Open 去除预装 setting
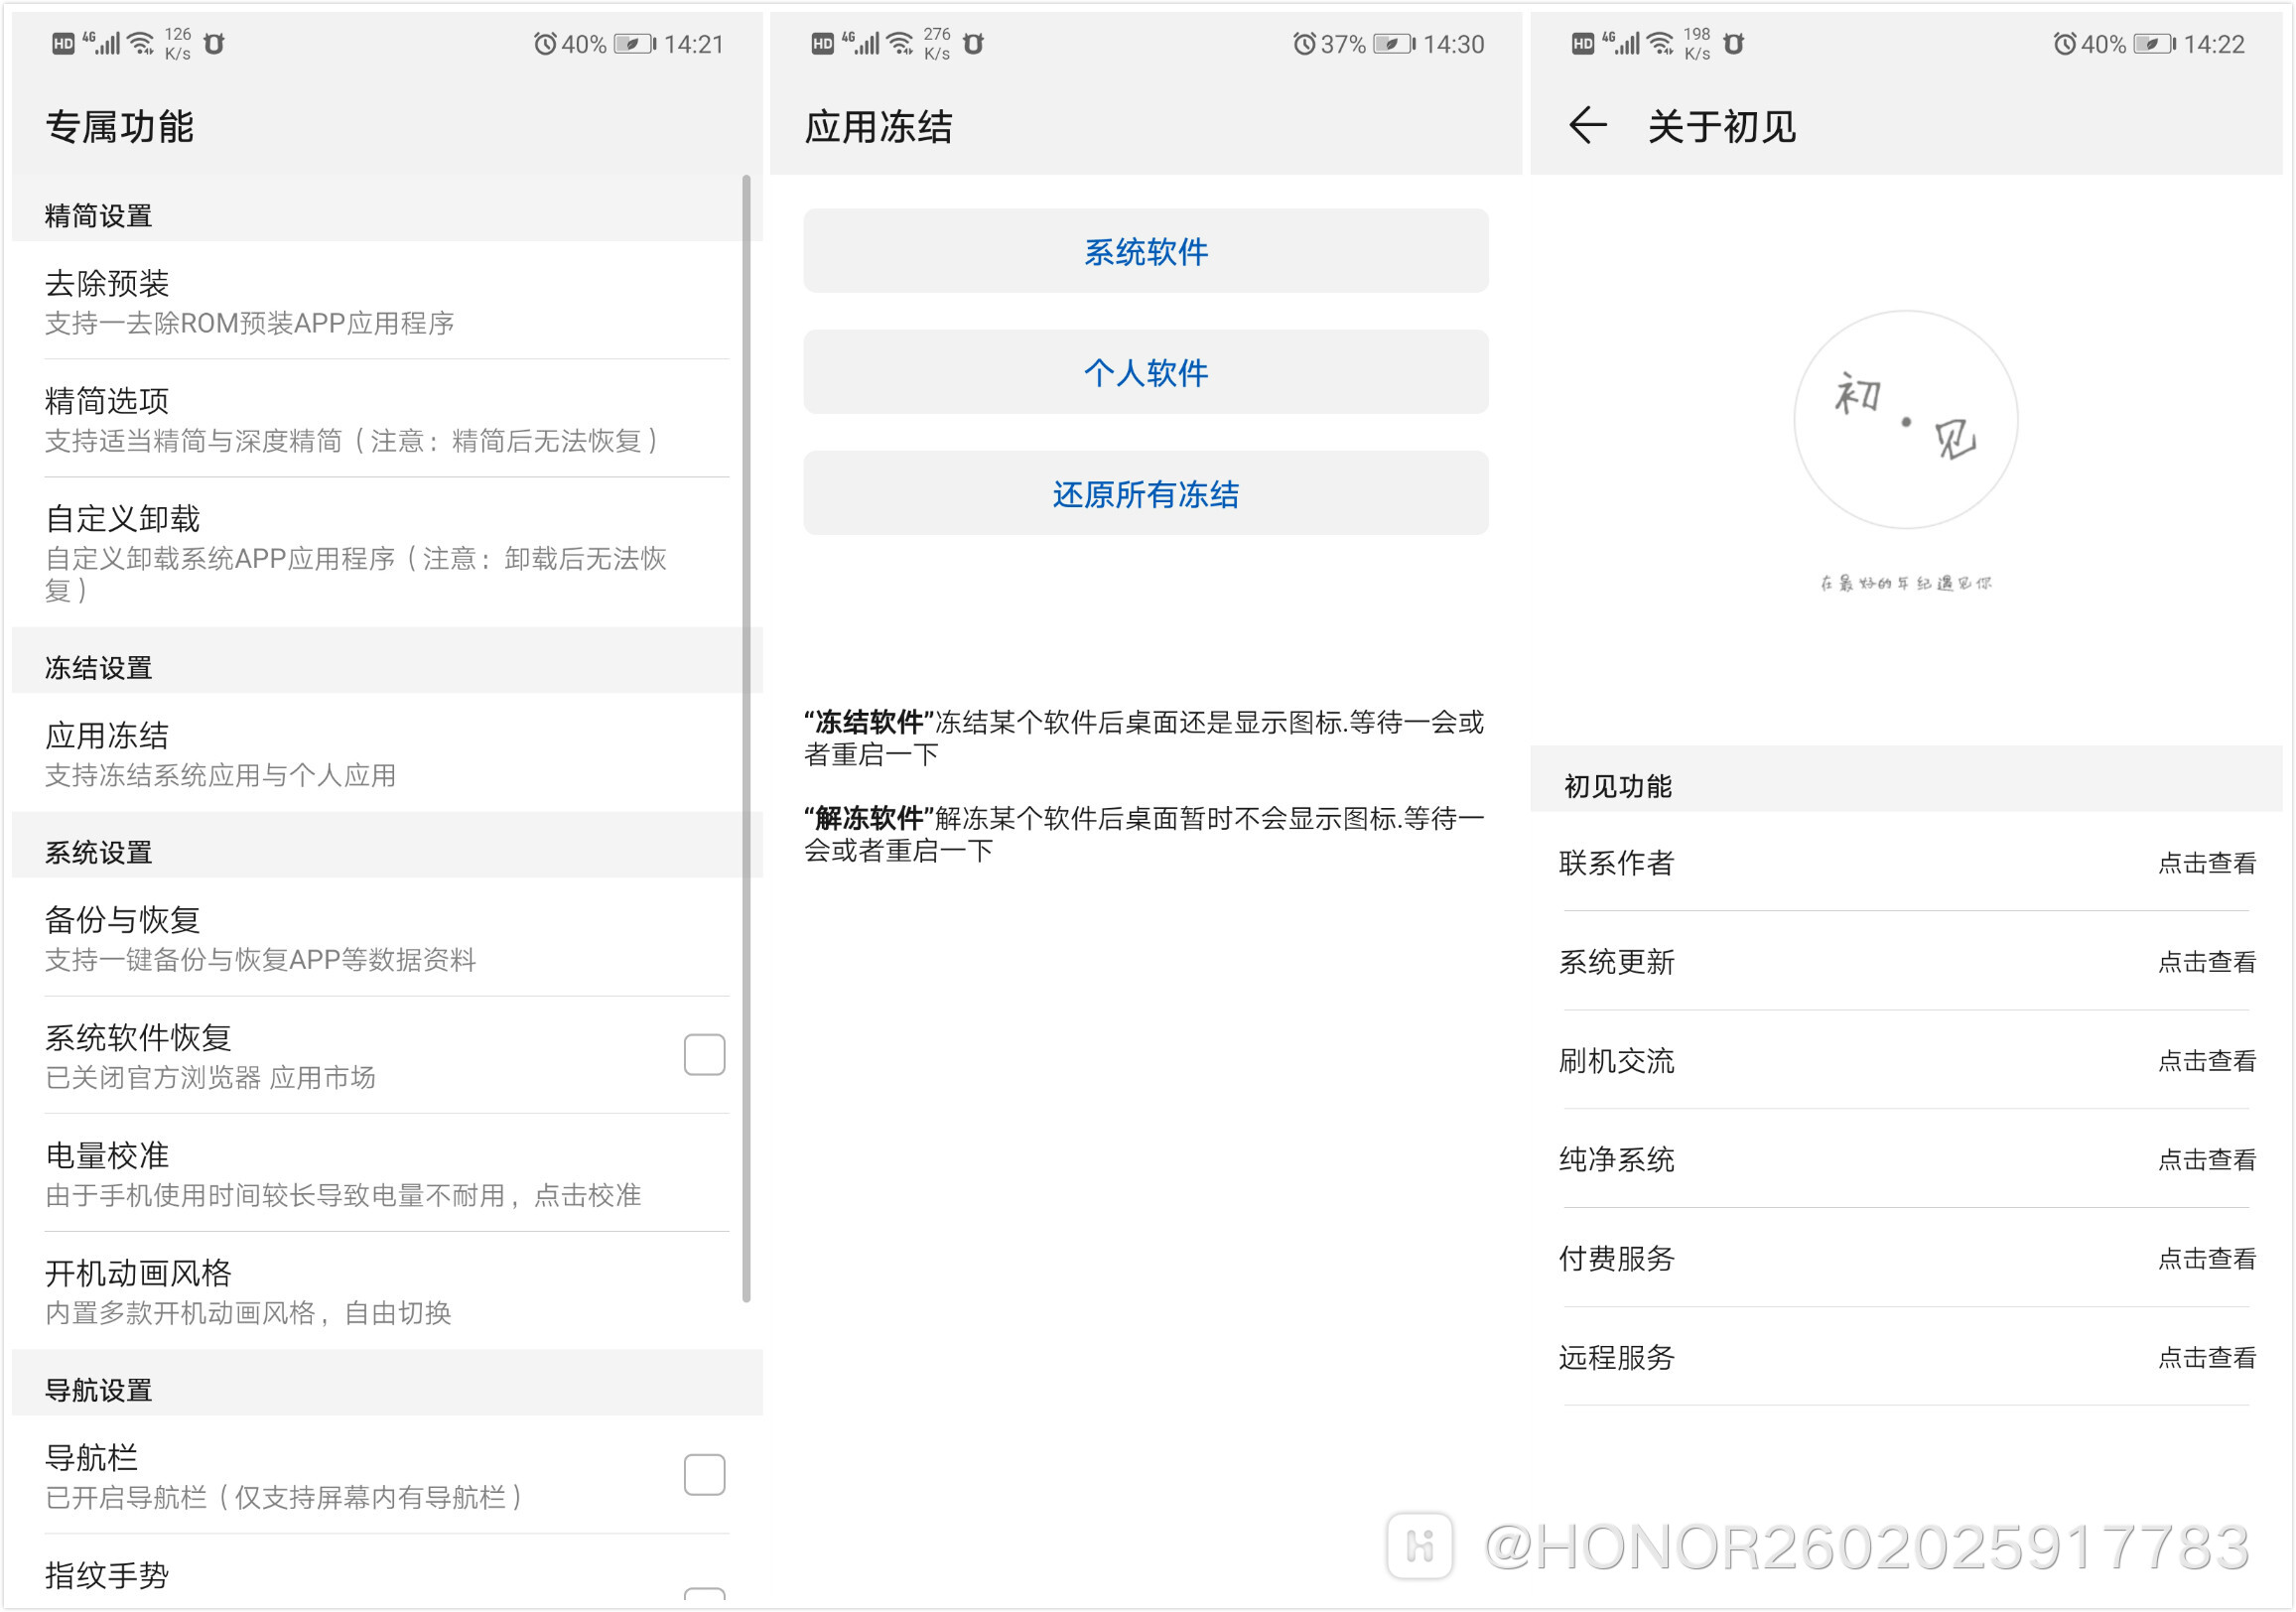Viewport: 2296px width, 1612px height. coord(387,301)
